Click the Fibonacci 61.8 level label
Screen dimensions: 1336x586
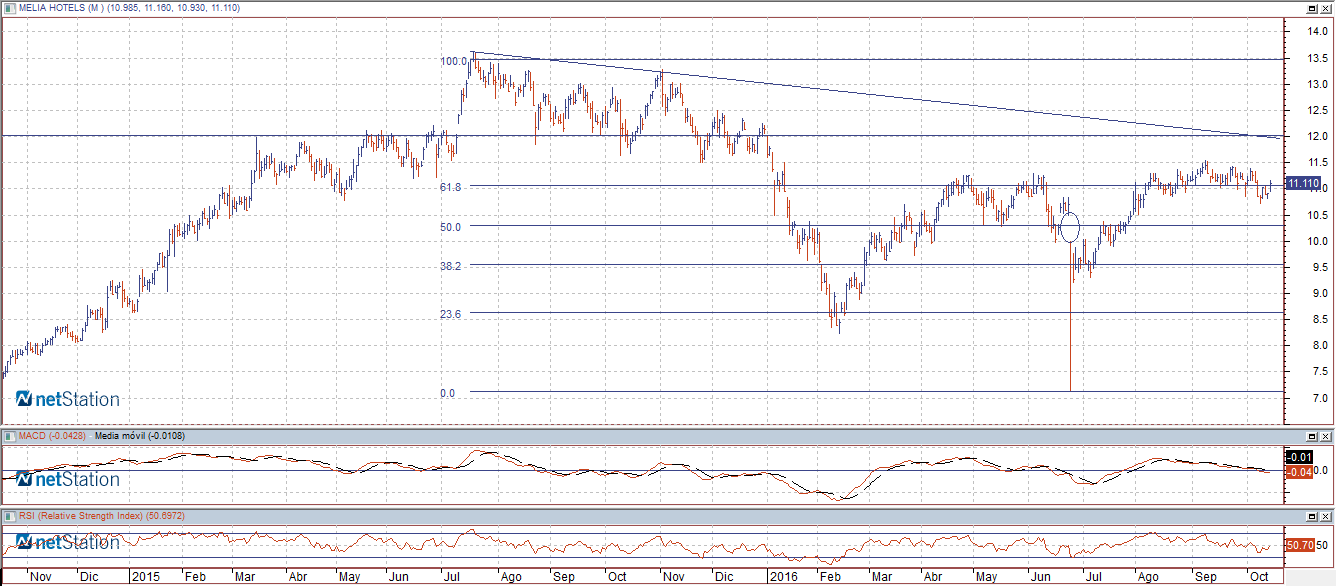coord(449,187)
